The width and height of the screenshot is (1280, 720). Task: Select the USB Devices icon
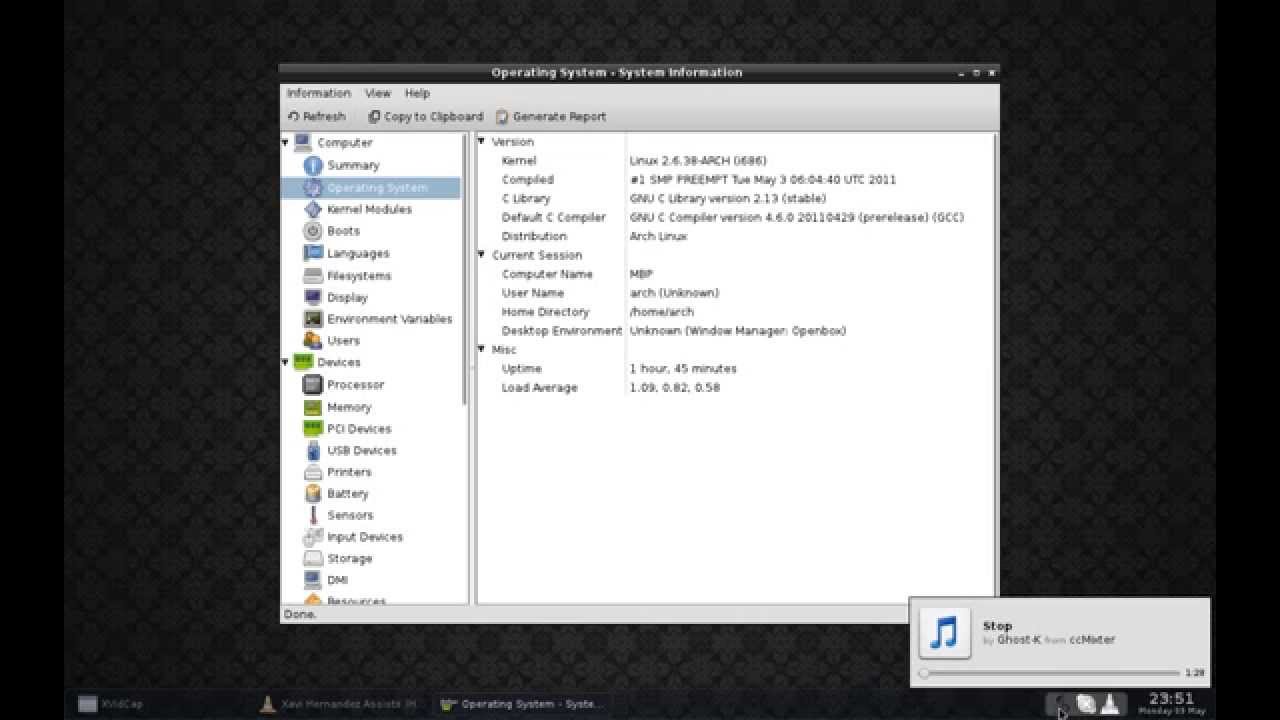(313, 450)
